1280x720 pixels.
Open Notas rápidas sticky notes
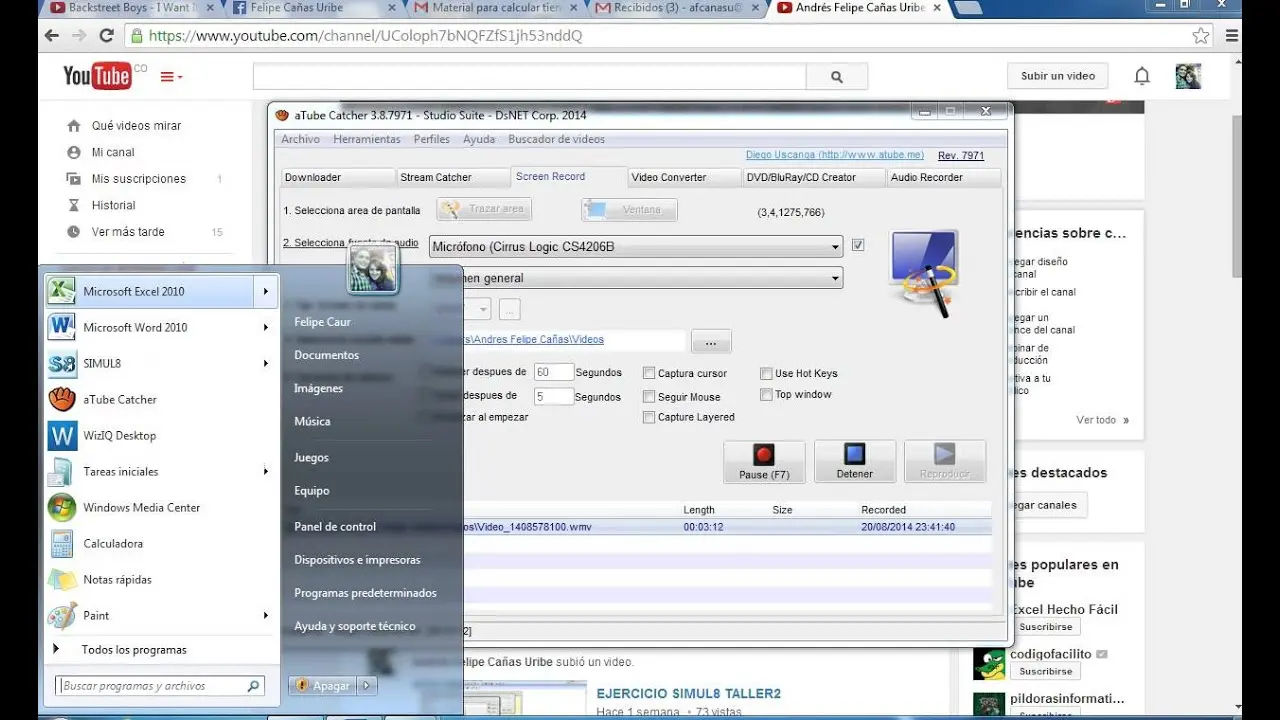(x=117, y=580)
